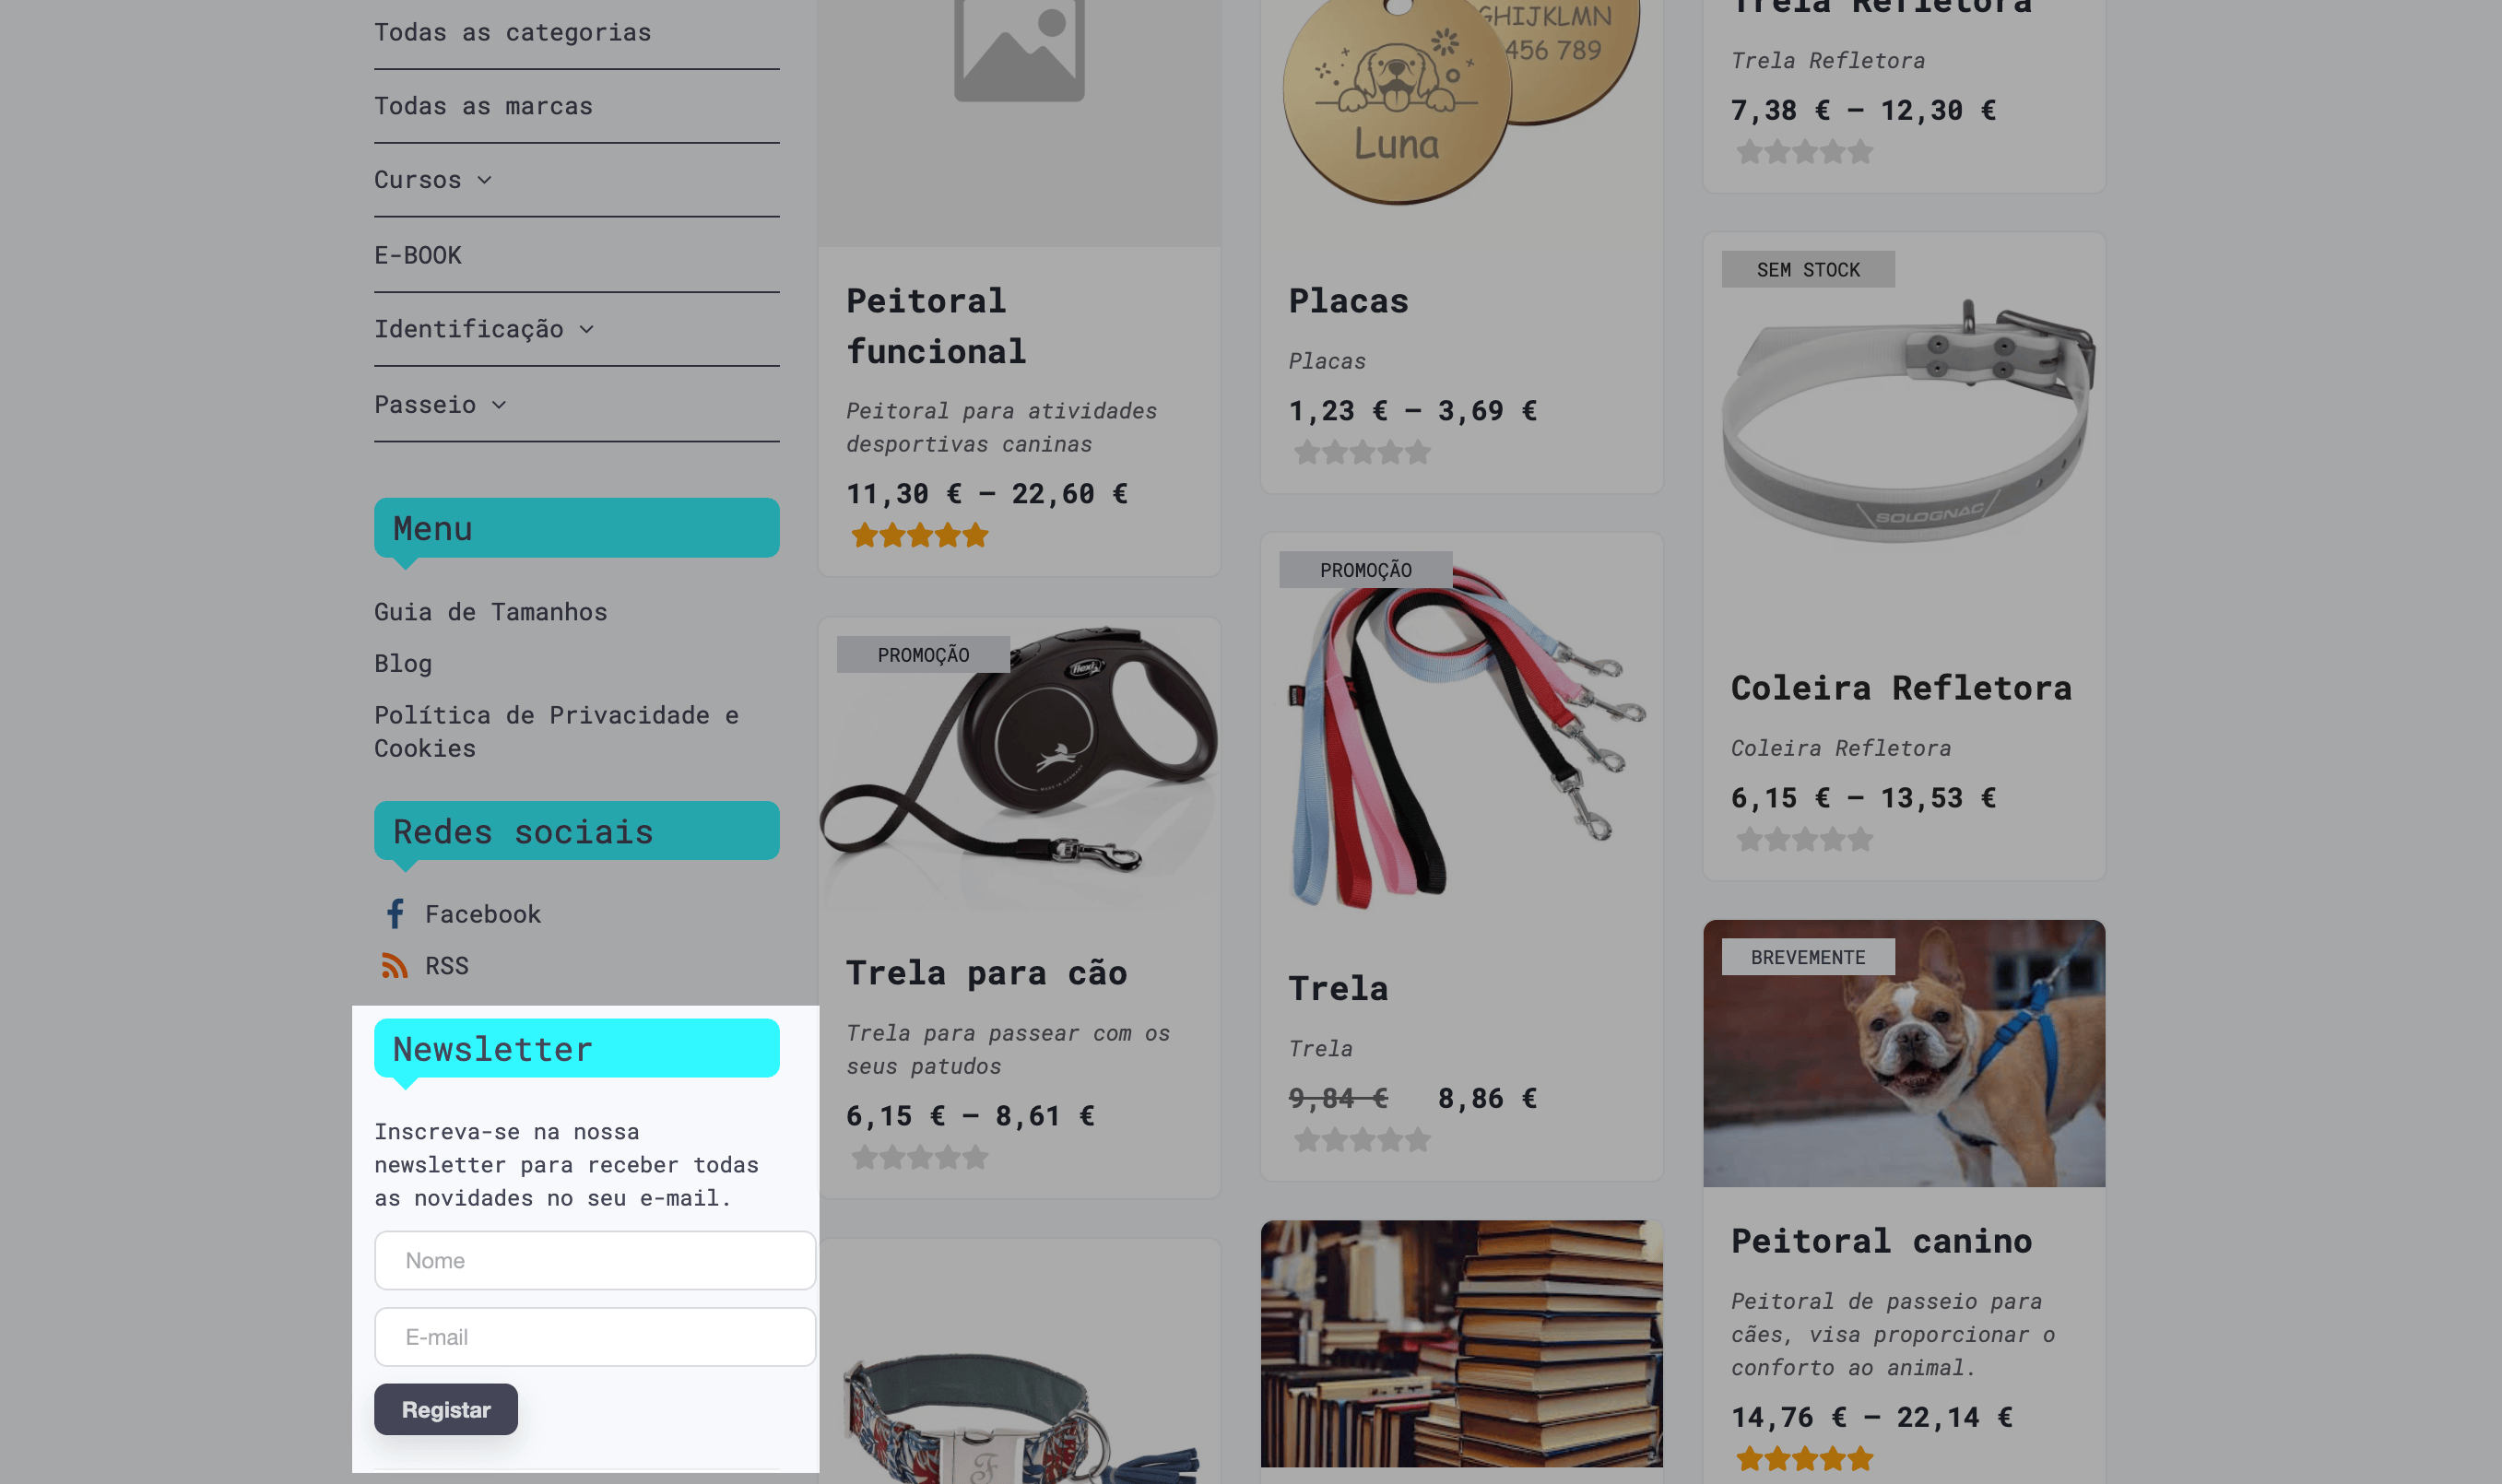This screenshot has width=2502, height=1484.
Task: Click the Peitoral canino gold stars
Action: pos(1805,1459)
